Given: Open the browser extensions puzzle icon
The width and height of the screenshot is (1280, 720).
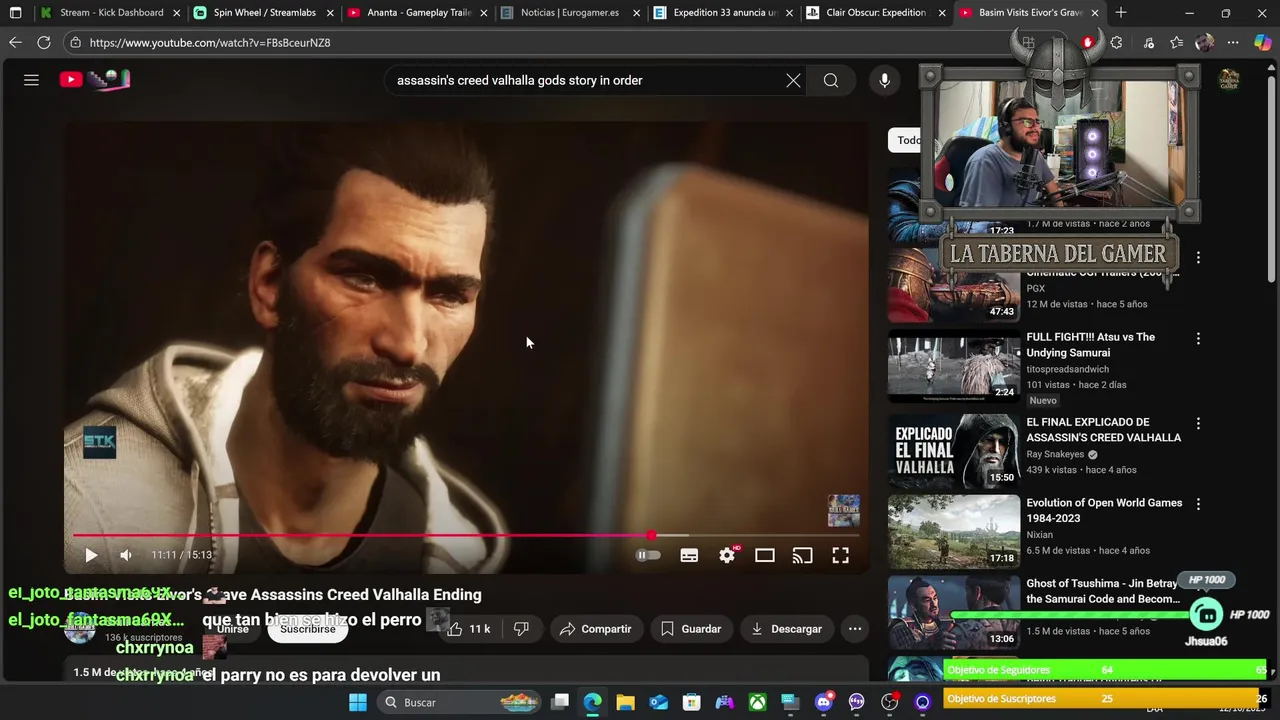Looking at the screenshot, I should [1117, 43].
